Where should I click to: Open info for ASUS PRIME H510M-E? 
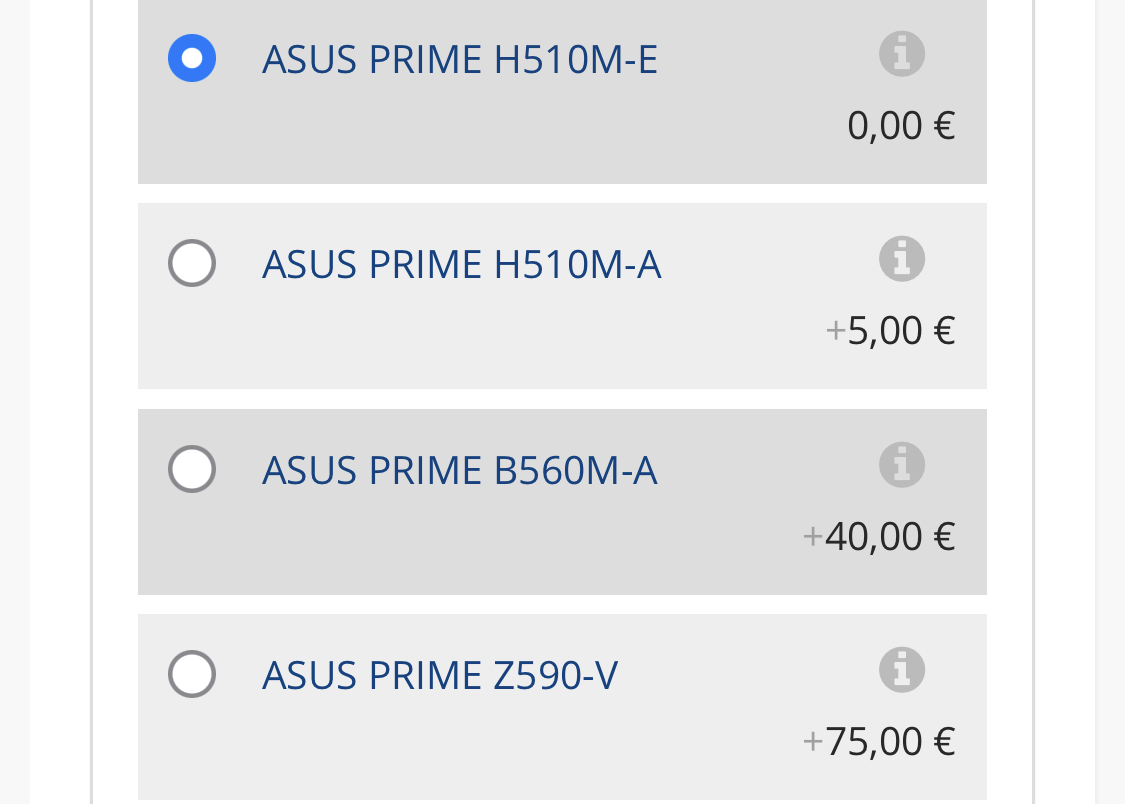[901, 54]
